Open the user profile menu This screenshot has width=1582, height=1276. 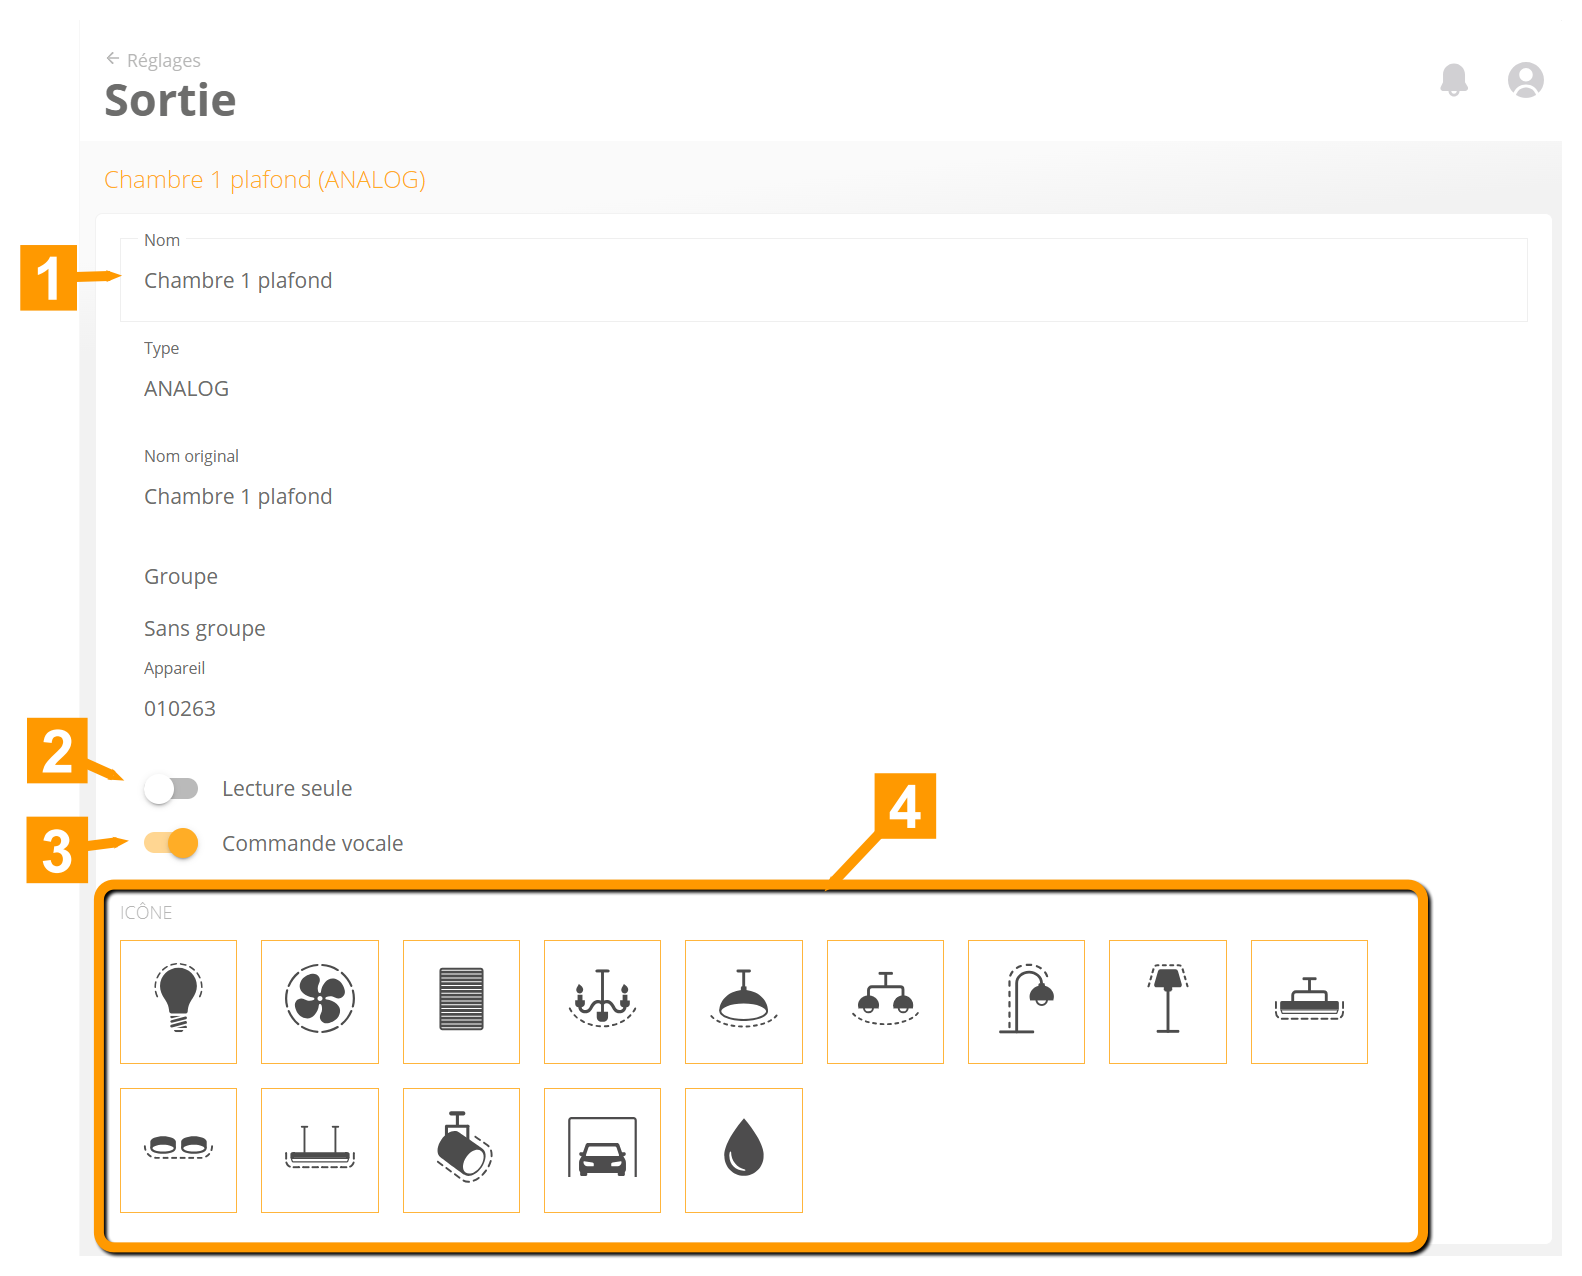pyautogui.click(x=1525, y=79)
